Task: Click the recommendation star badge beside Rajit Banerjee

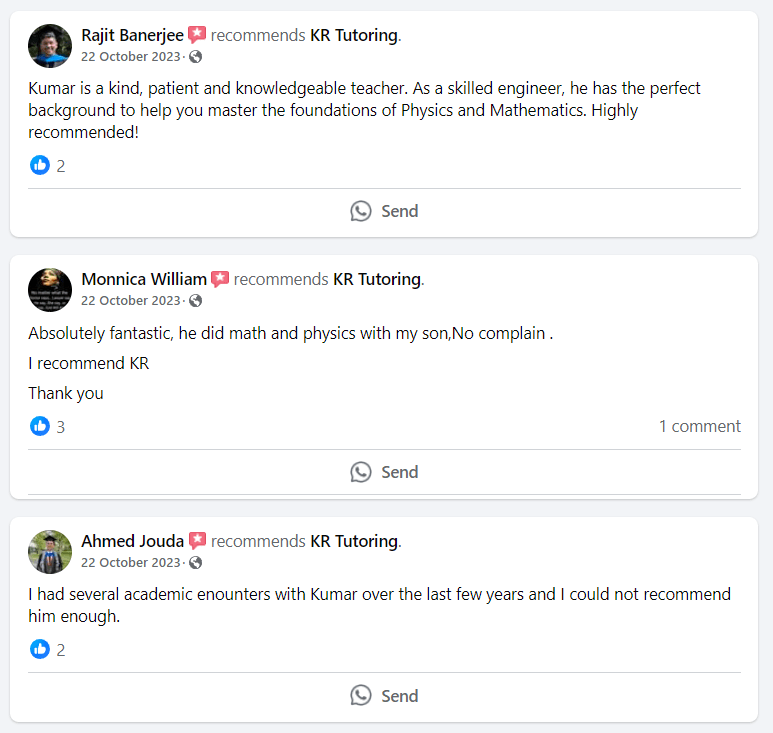Action: pos(197,35)
